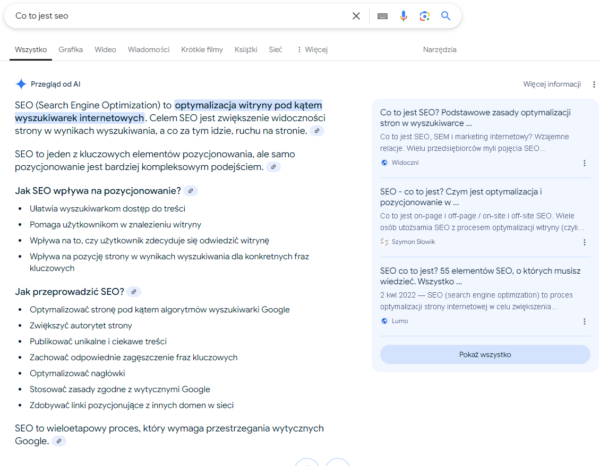Click heading 'Jak przeprowadzić SEO?'
Viewport: 600px width, 466px height.
[69, 292]
